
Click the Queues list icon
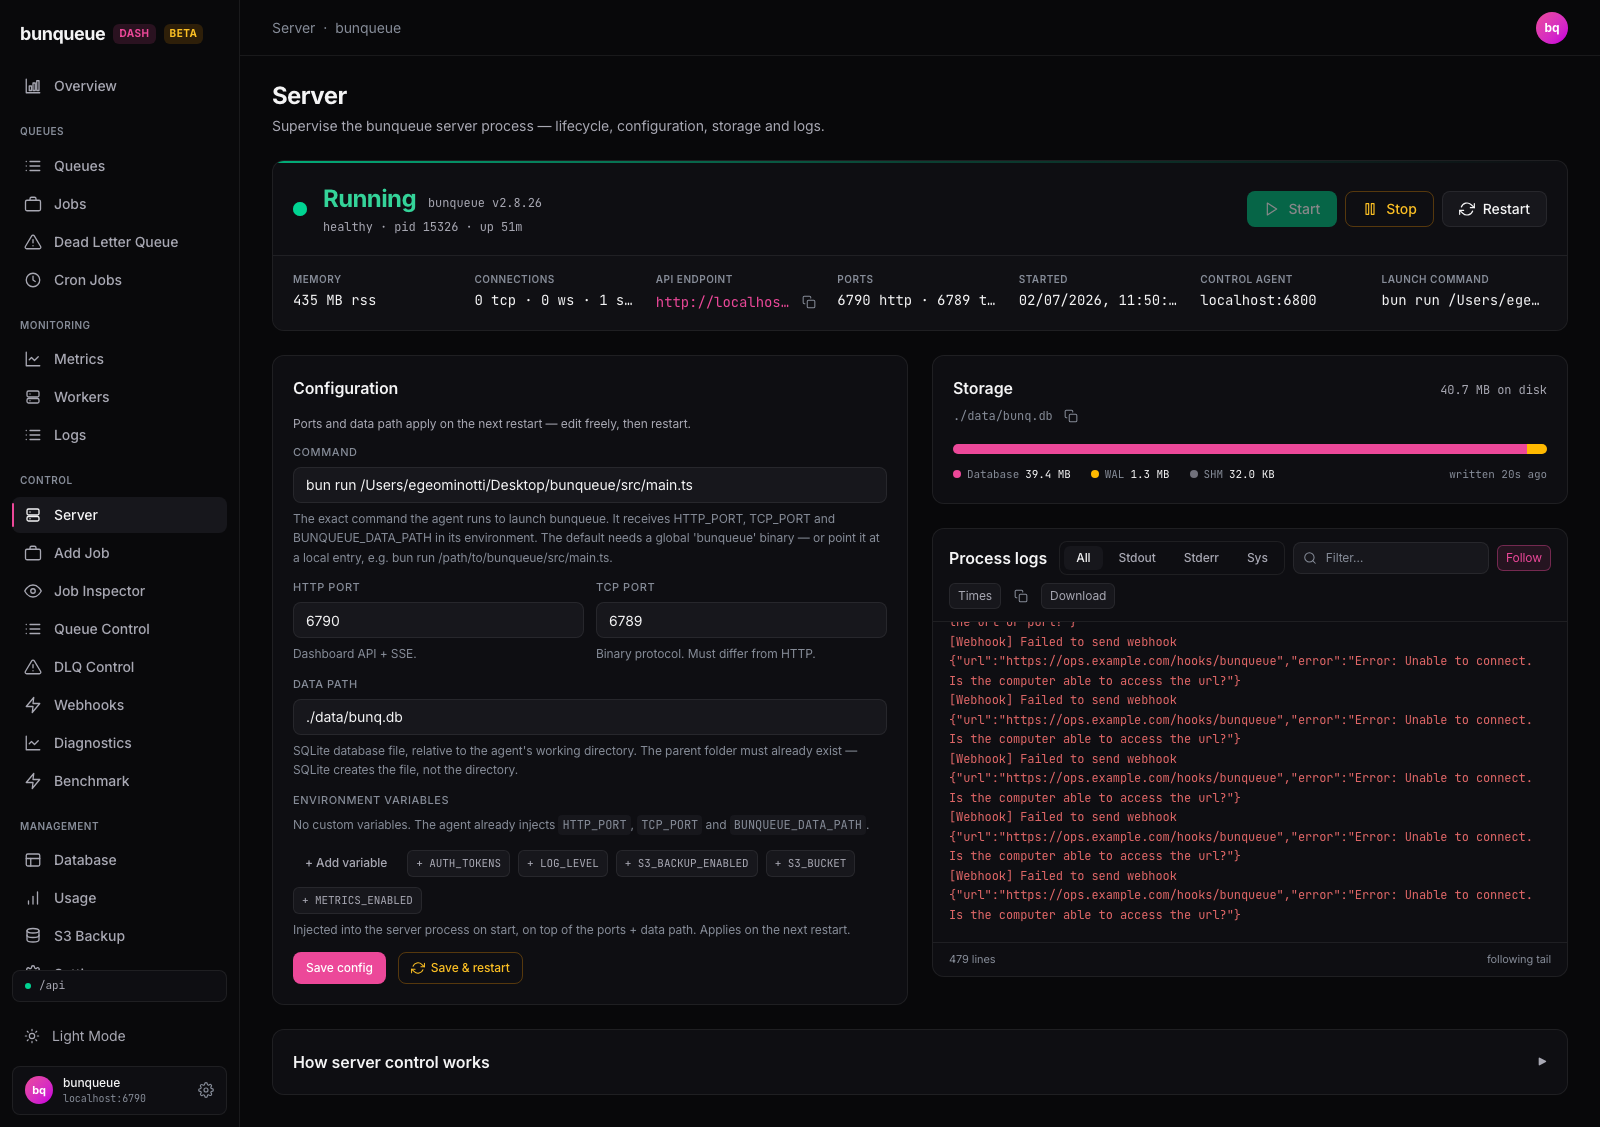coord(33,166)
